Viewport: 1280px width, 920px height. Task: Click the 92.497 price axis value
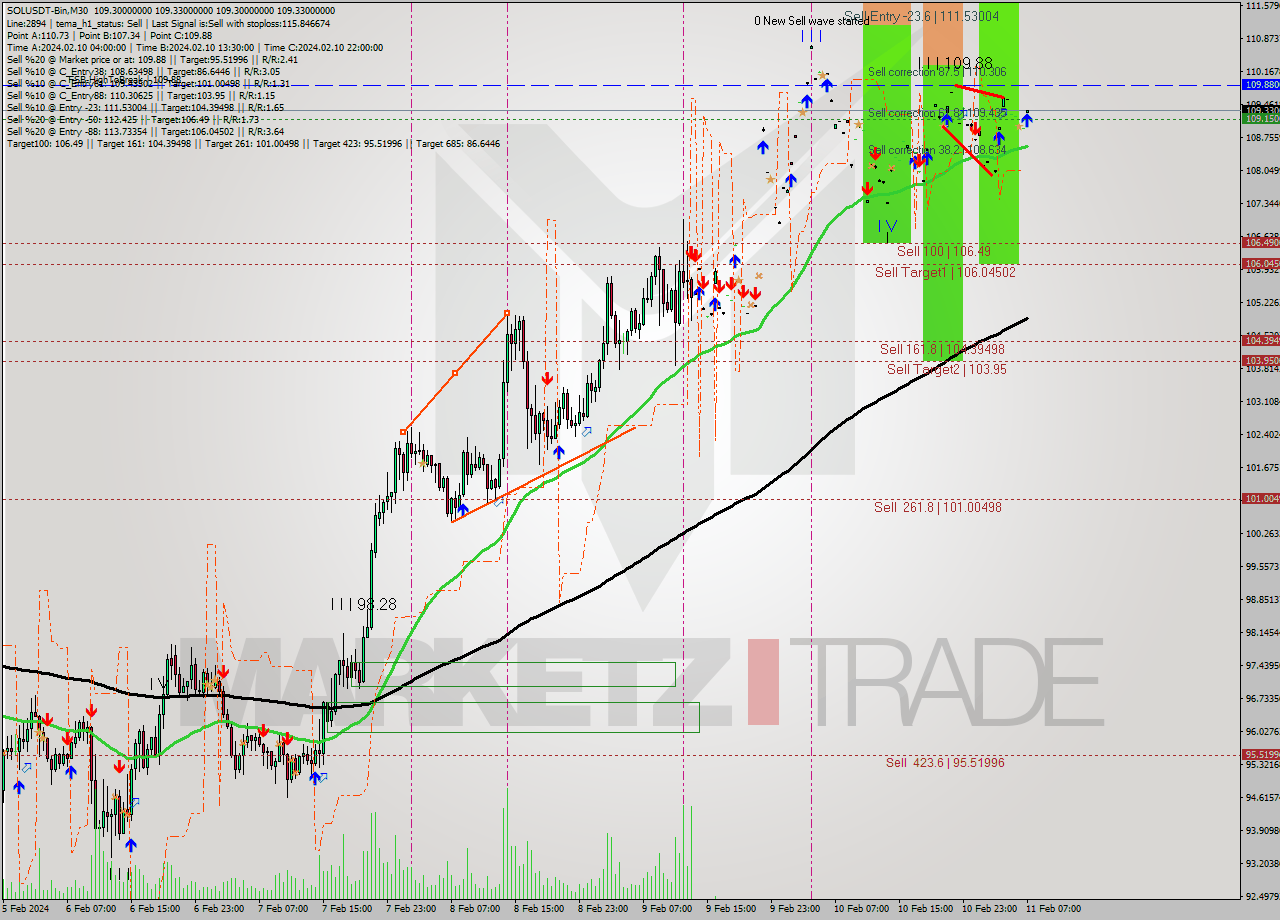tap(1262, 897)
